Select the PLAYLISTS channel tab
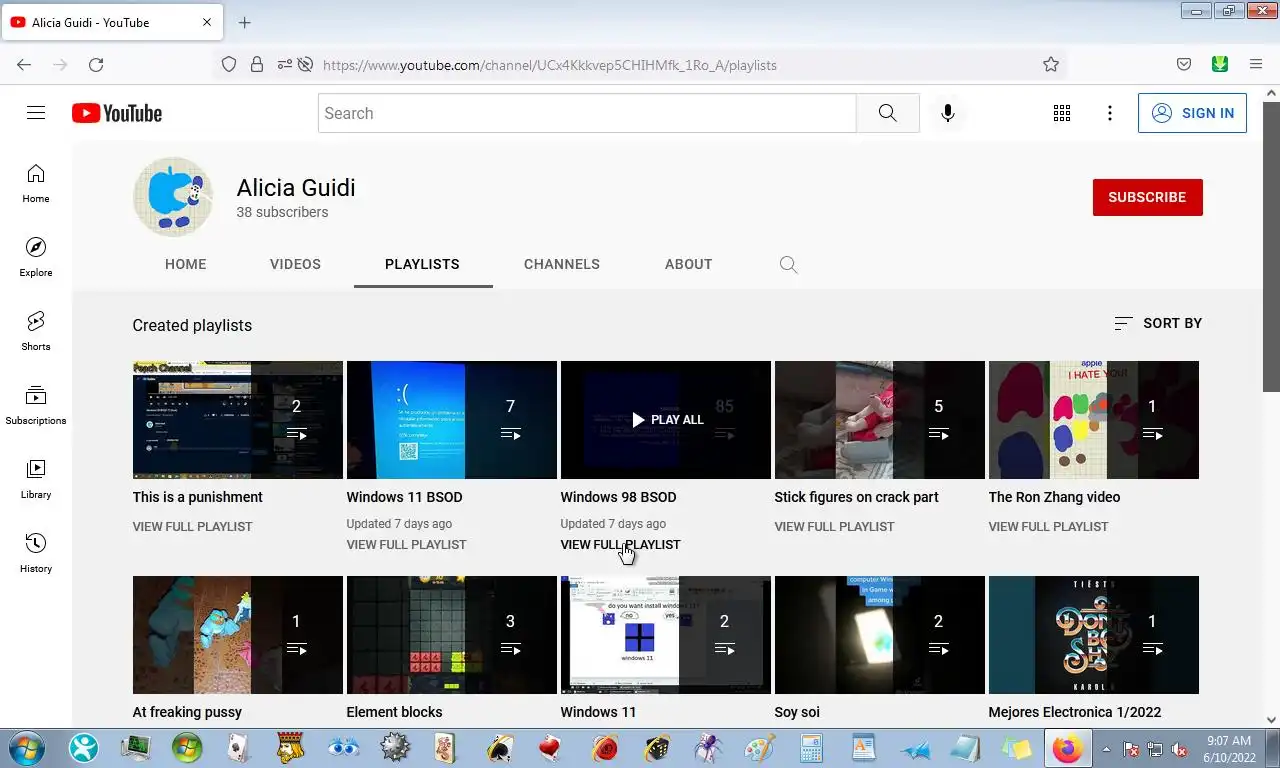Image resolution: width=1280 pixels, height=768 pixels. pos(422,264)
